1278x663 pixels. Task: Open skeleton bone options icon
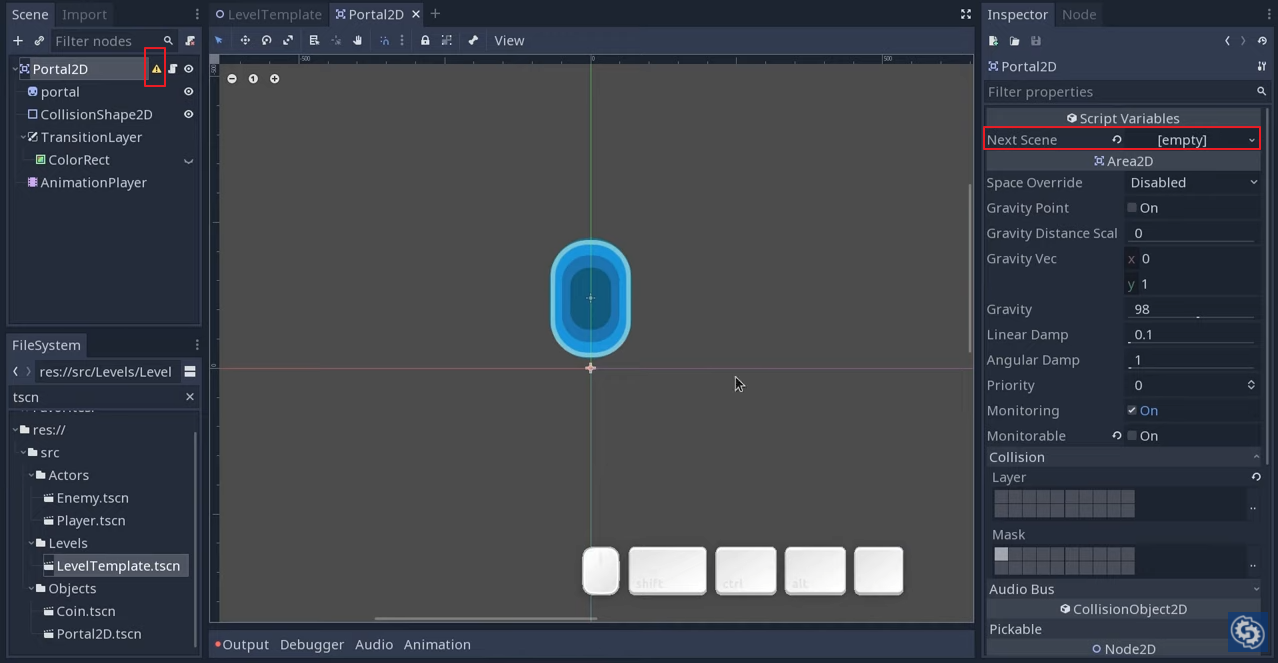click(x=473, y=41)
